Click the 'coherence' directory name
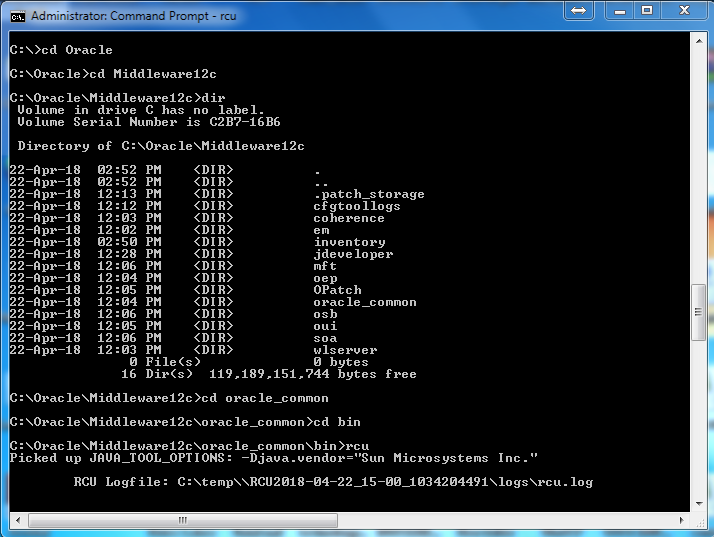This screenshot has height=537, width=714. (349, 218)
